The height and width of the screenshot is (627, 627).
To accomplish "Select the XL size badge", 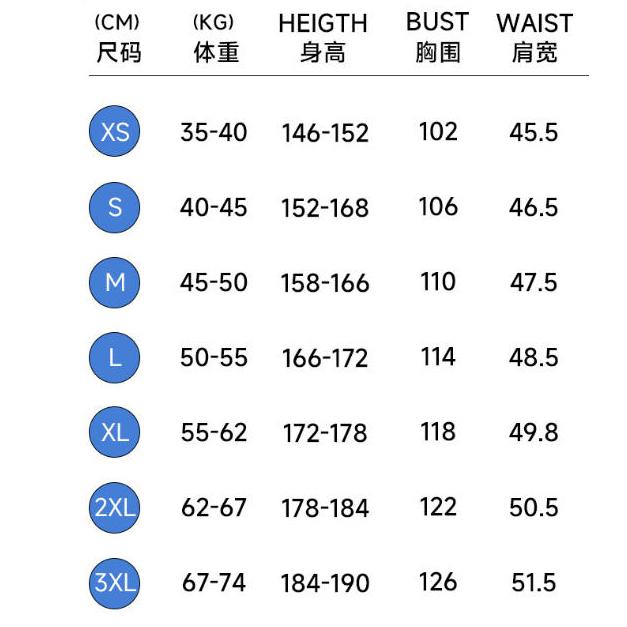I will pyautogui.click(x=115, y=432).
